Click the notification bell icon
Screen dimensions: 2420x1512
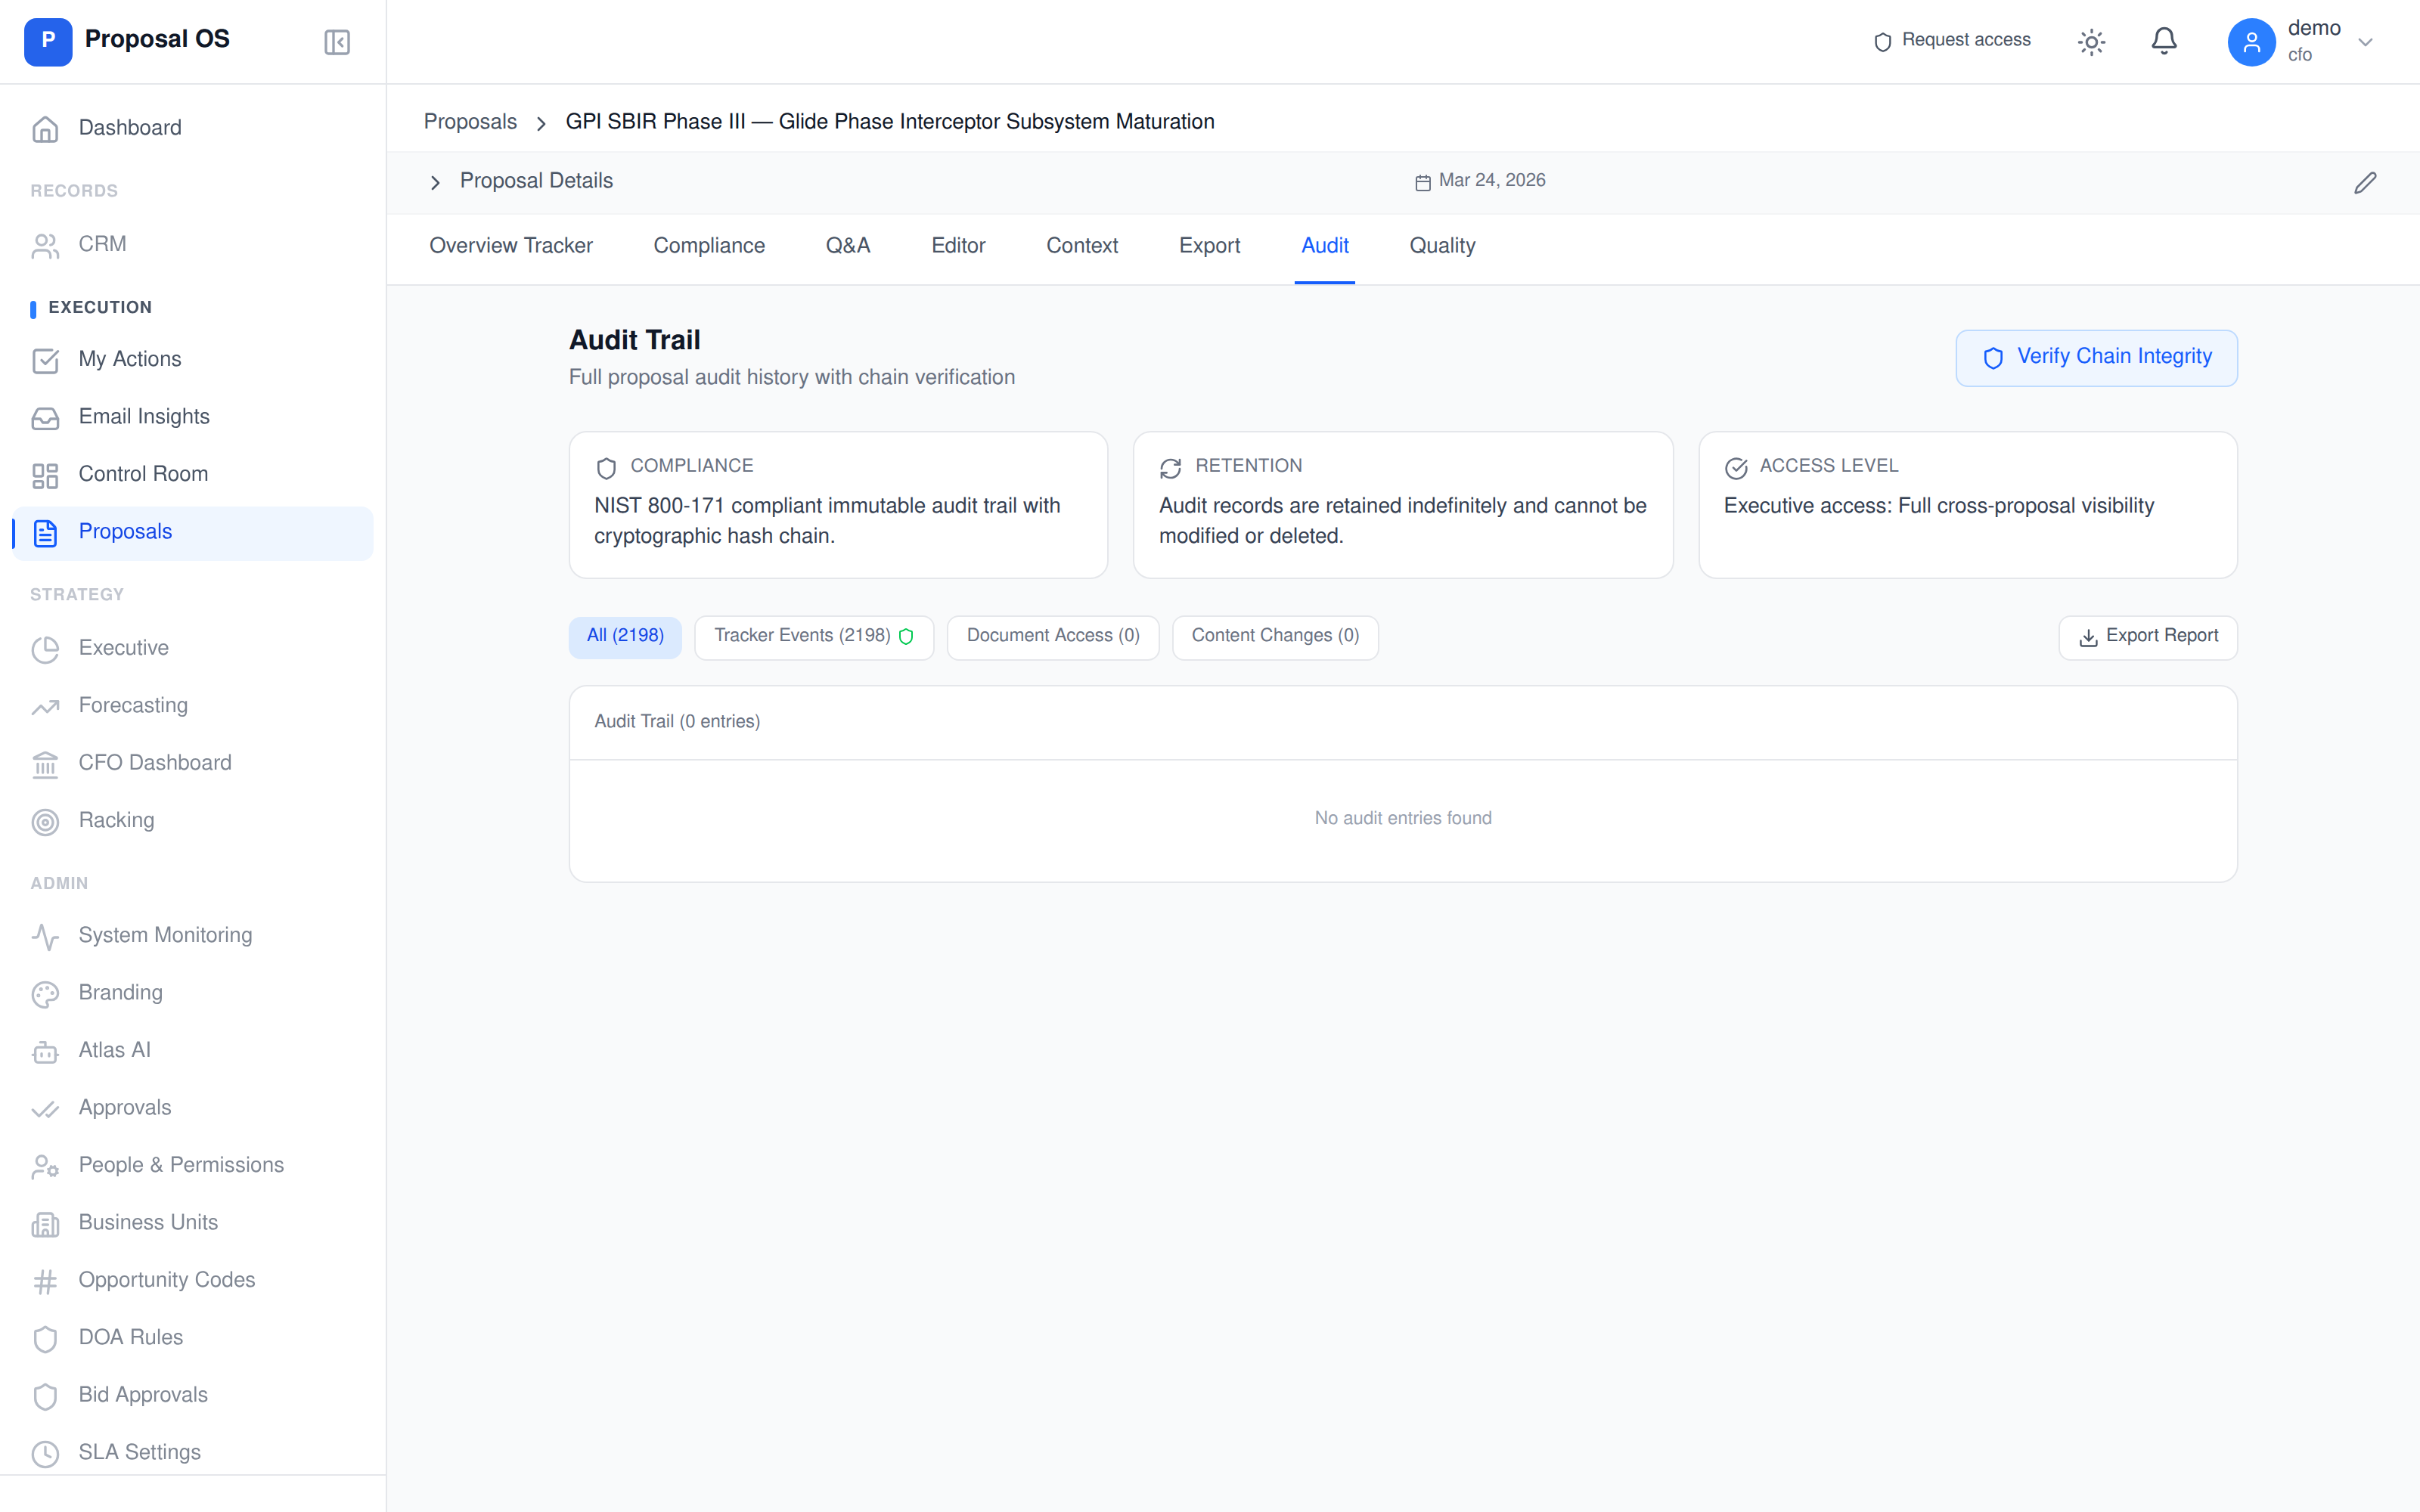2163,41
